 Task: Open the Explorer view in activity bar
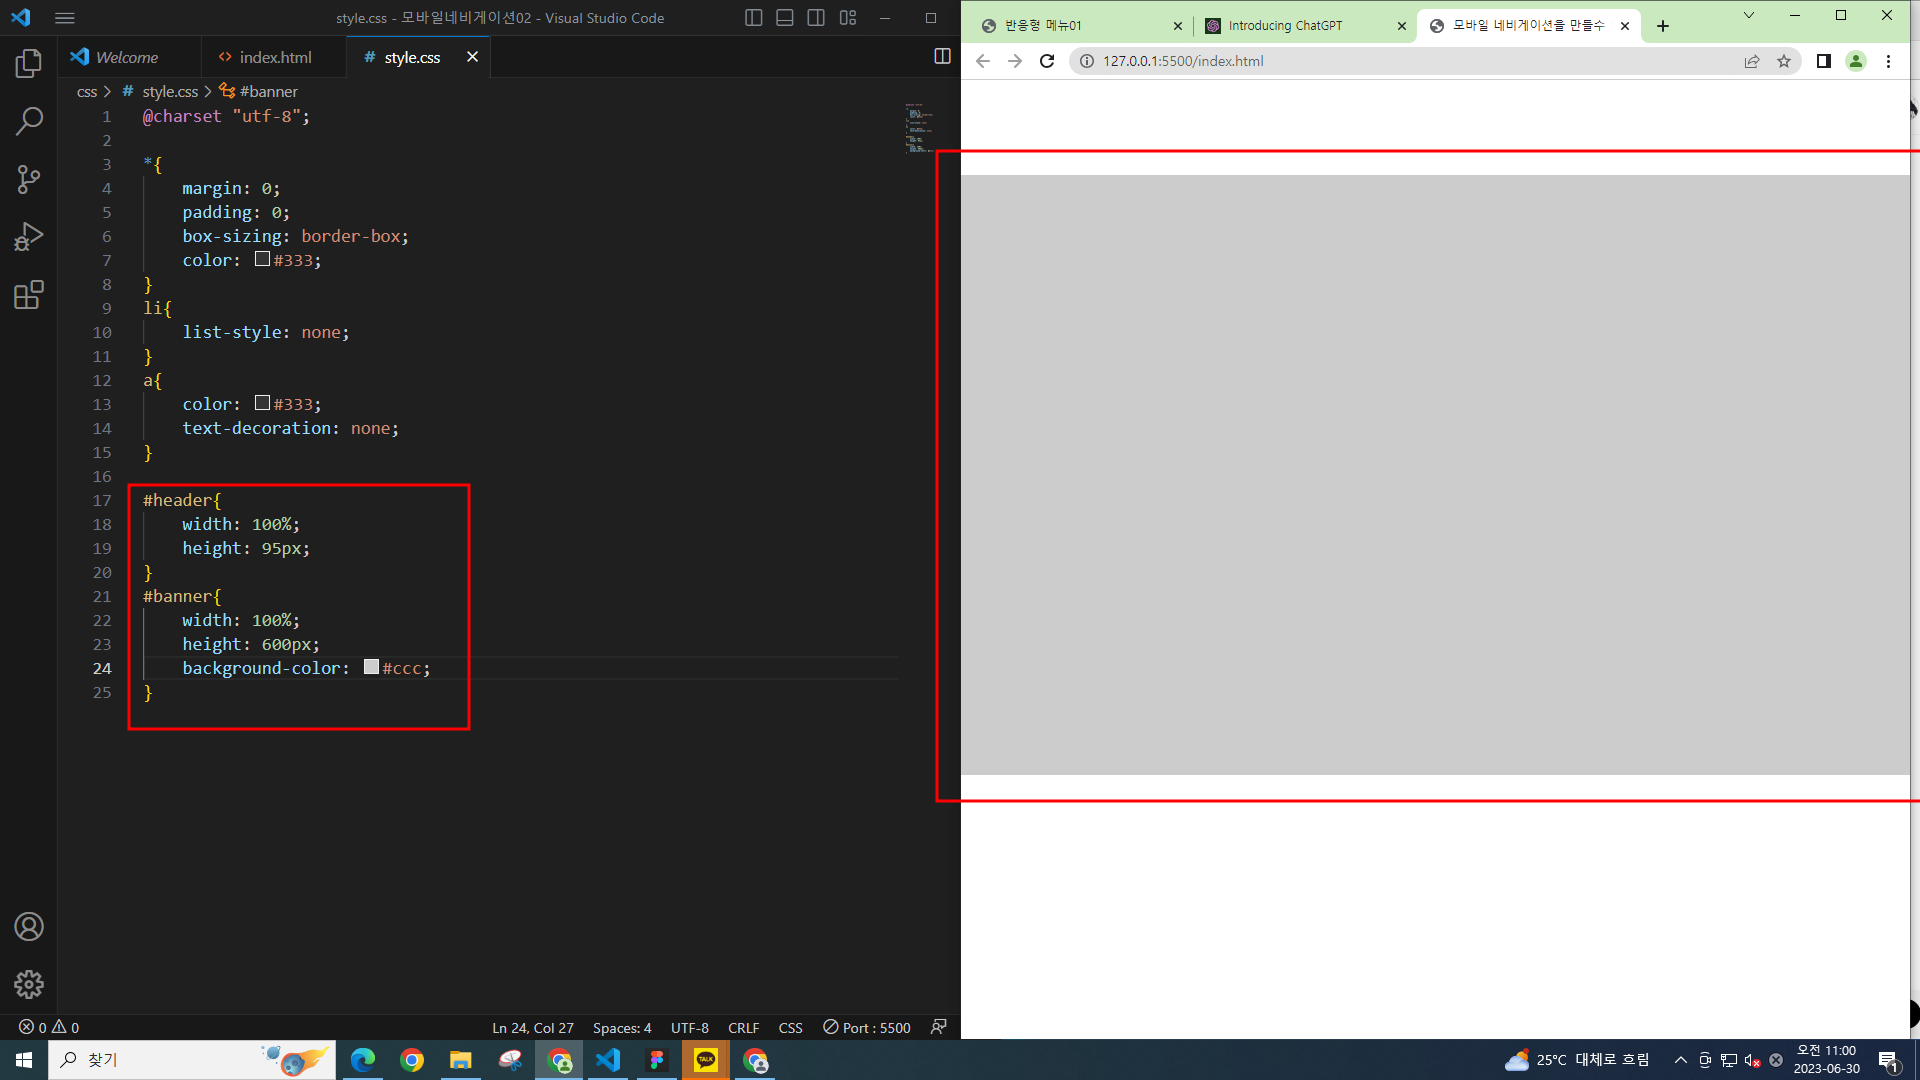[x=29, y=64]
